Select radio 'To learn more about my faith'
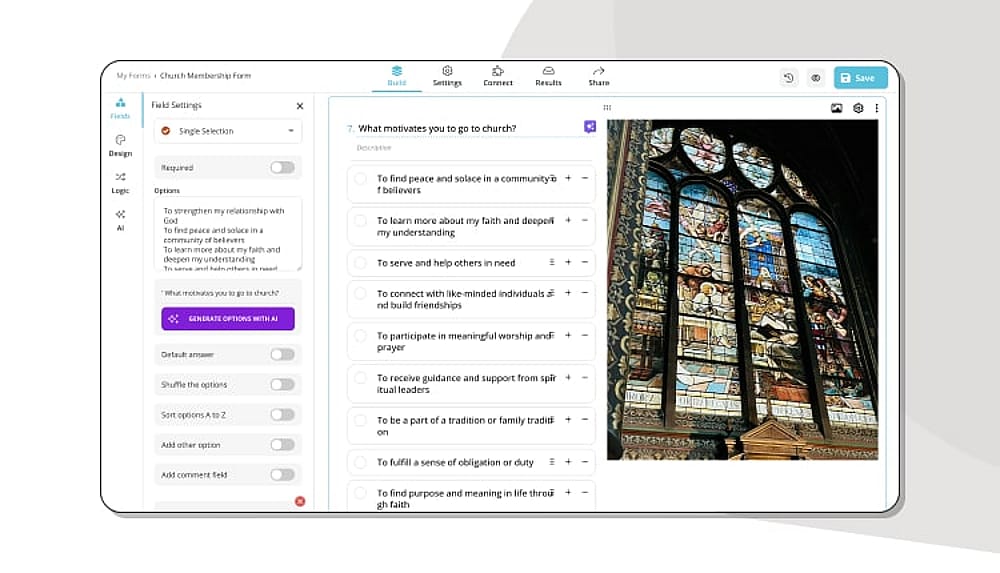This screenshot has width=1000, height=573. tap(360, 221)
